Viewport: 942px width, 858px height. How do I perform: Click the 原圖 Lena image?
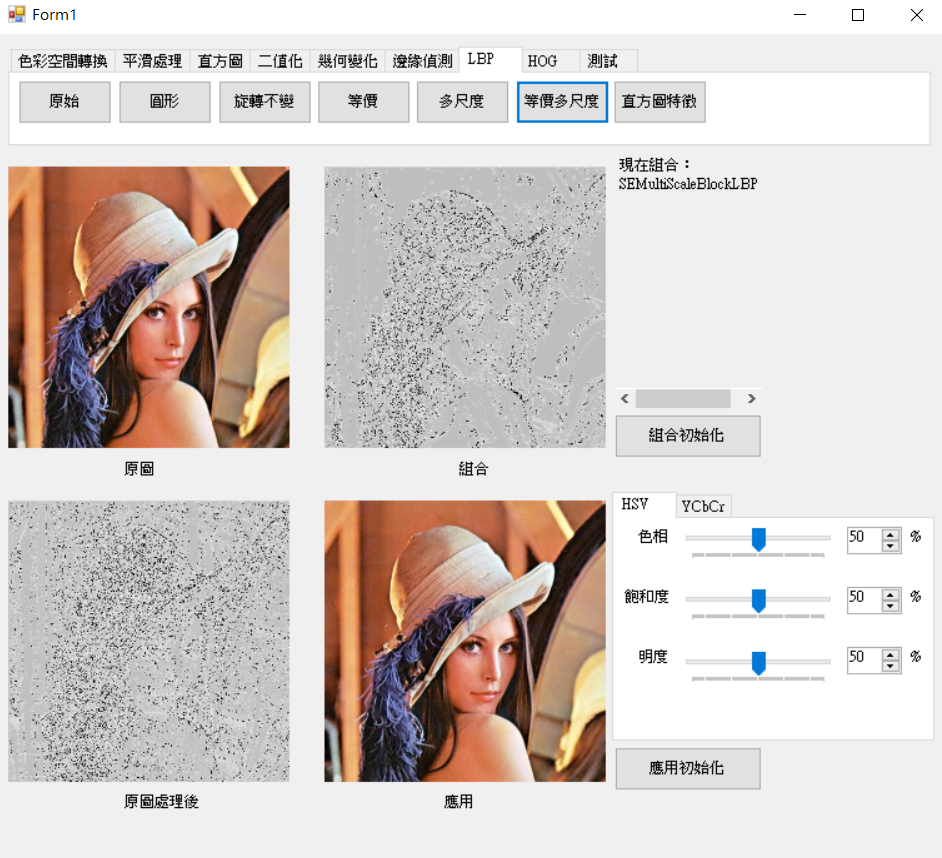[149, 307]
